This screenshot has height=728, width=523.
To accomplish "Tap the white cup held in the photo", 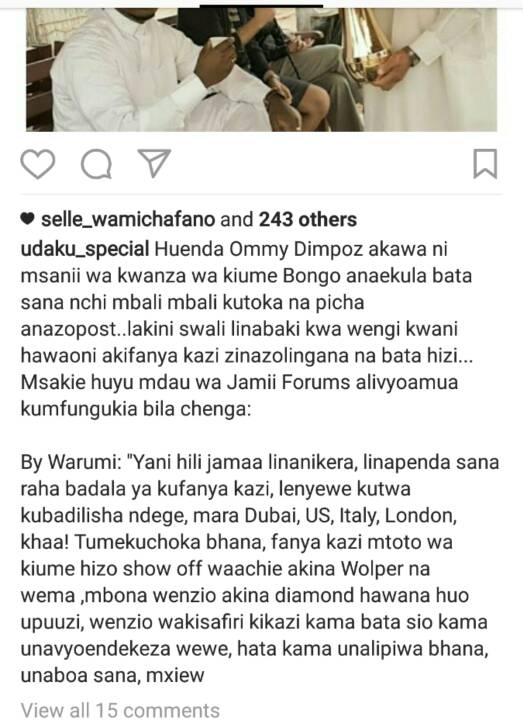I will pos(218,43).
